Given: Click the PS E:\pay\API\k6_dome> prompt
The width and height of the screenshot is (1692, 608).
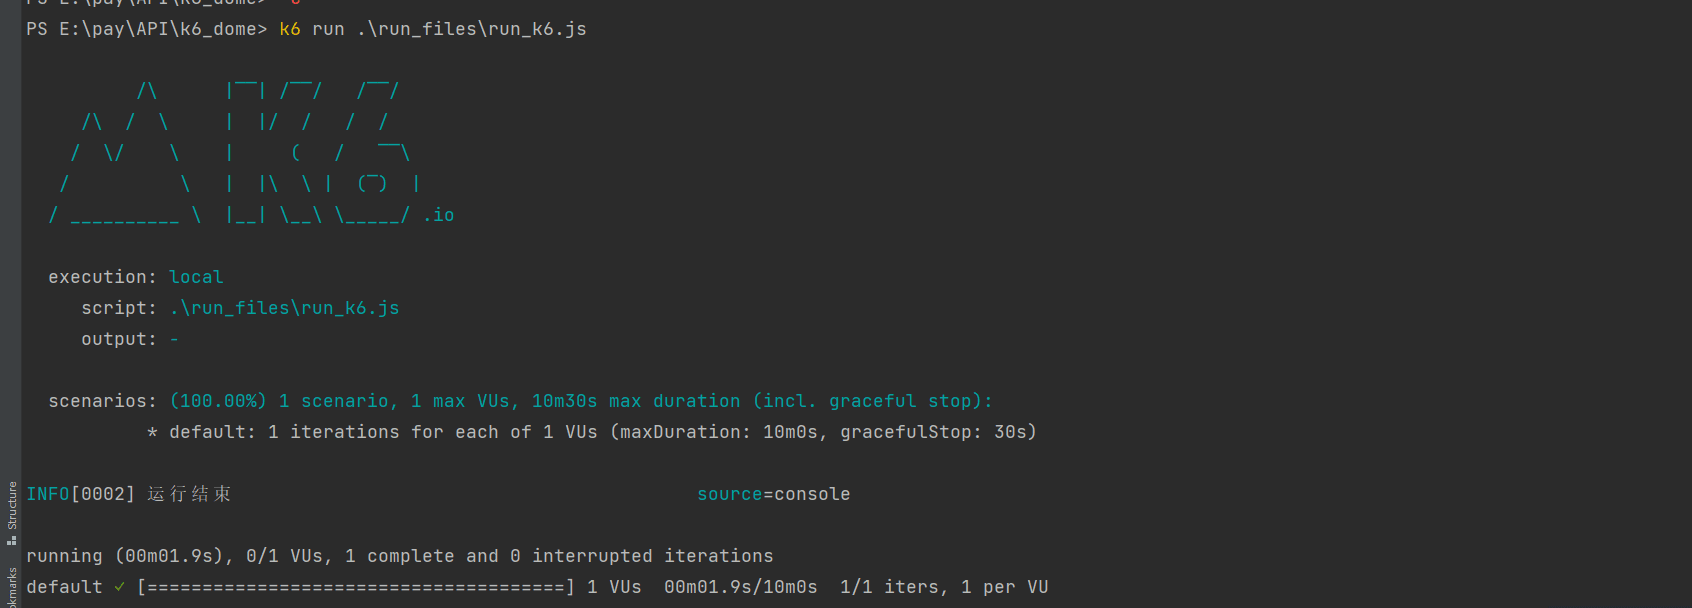Looking at the screenshot, I should (147, 29).
